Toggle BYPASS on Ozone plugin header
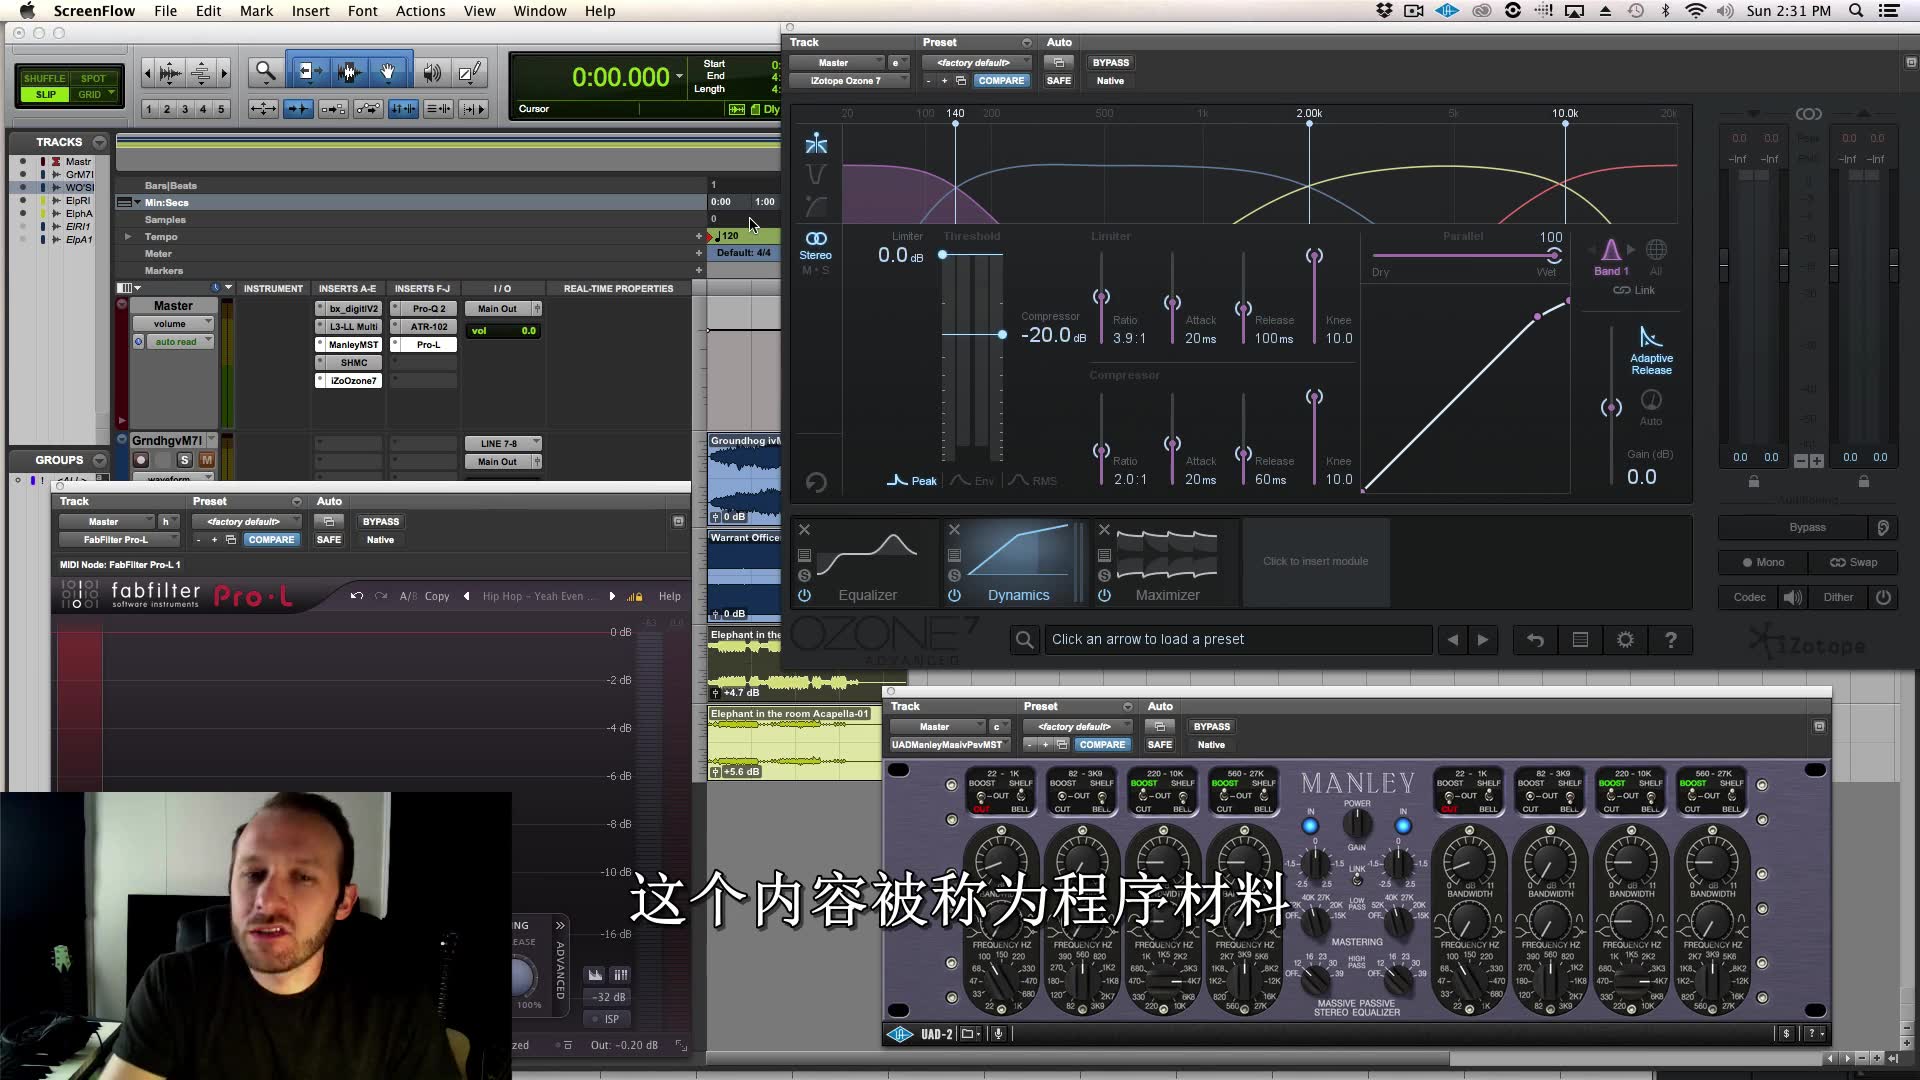 pyautogui.click(x=1110, y=62)
